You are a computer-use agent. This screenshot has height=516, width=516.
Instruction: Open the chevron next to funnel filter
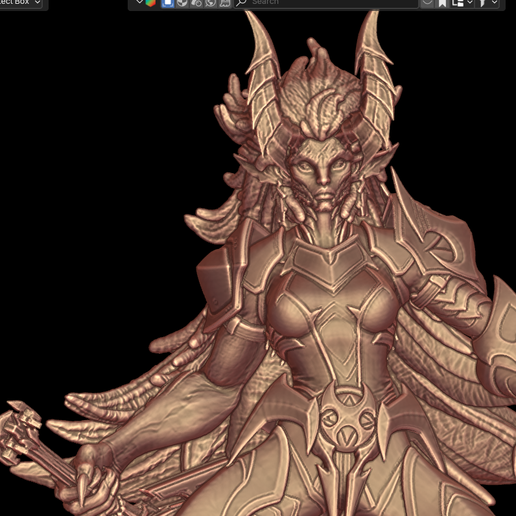click(x=495, y=3)
